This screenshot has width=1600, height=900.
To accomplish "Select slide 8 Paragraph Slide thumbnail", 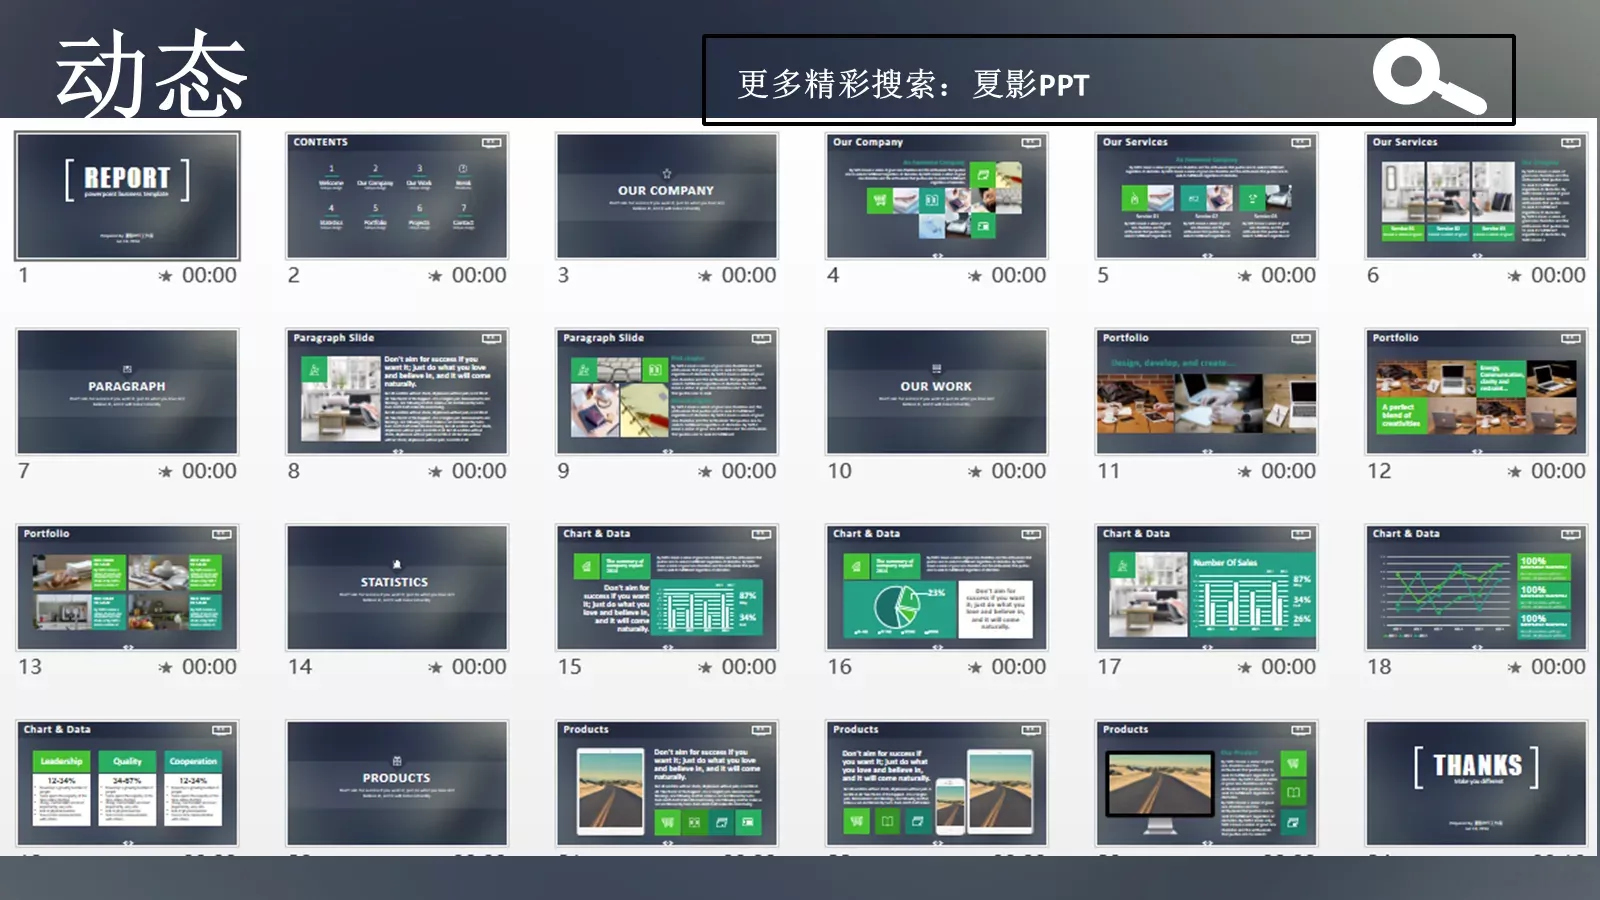I will coord(397,391).
